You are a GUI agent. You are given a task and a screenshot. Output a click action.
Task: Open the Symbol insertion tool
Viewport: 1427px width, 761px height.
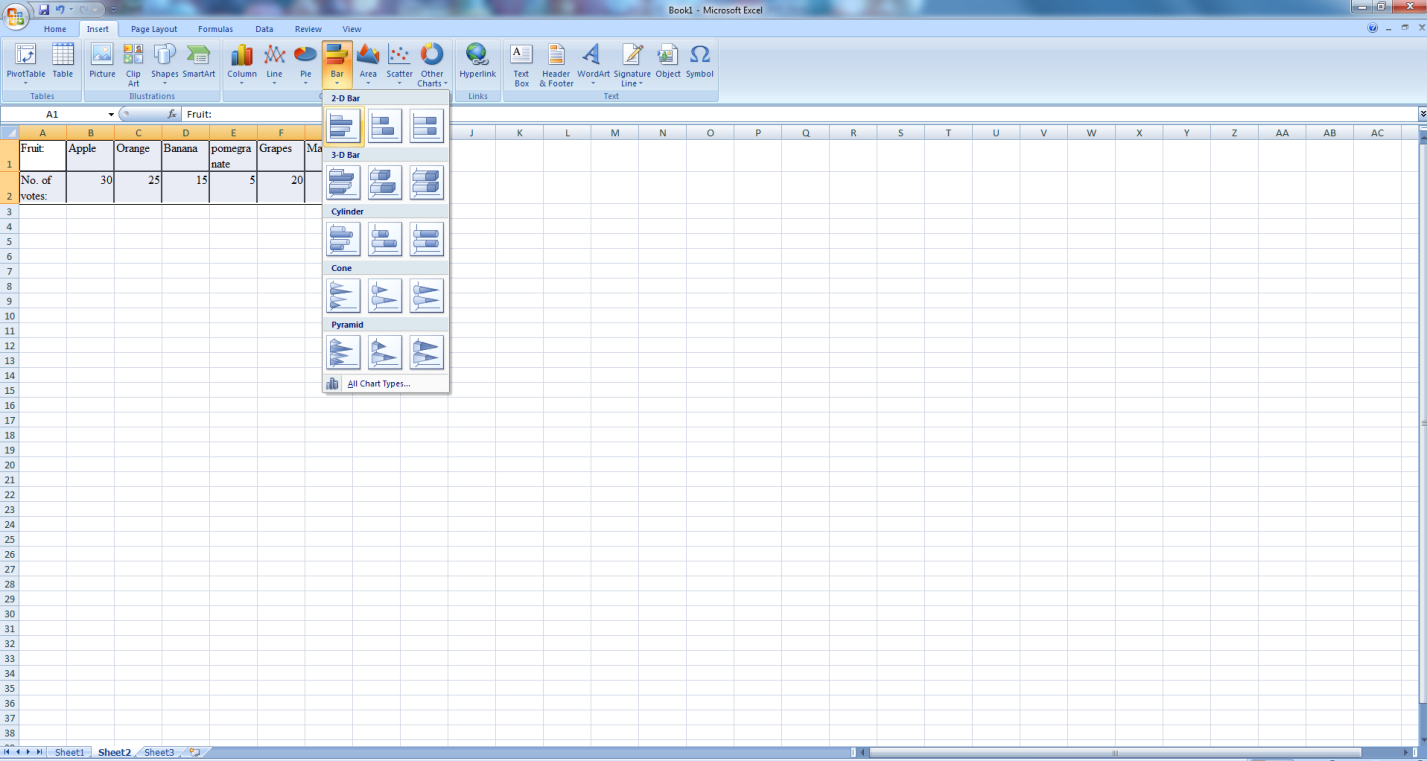(x=700, y=62)
